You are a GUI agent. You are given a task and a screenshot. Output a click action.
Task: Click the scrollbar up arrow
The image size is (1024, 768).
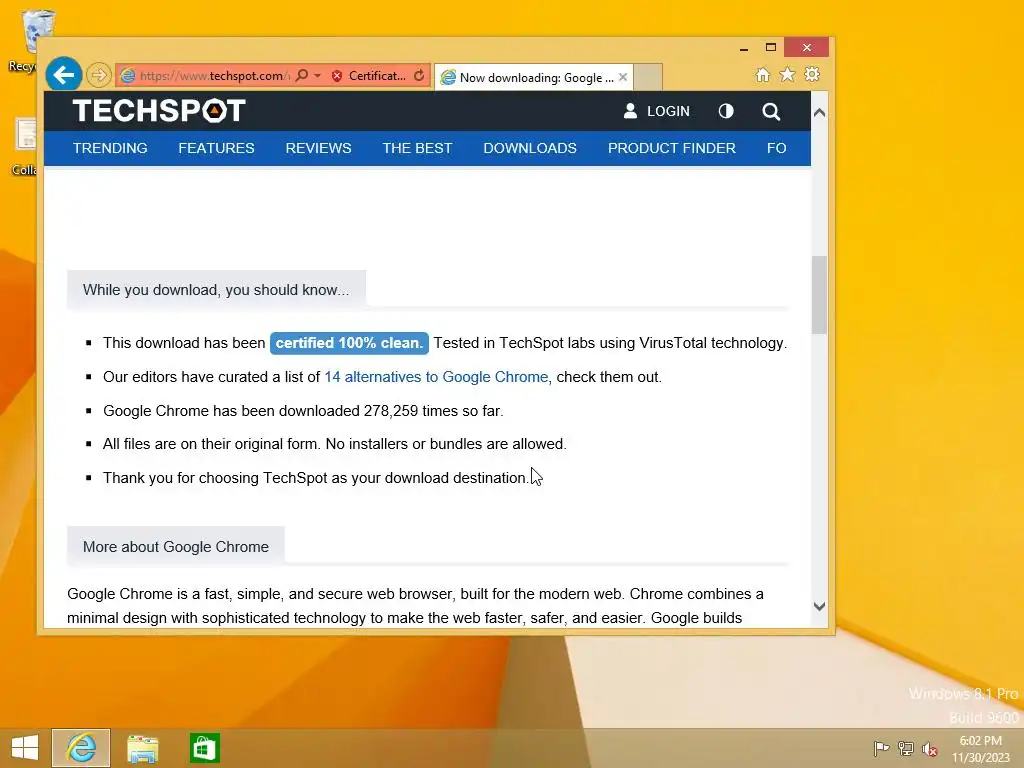[819, 112]
